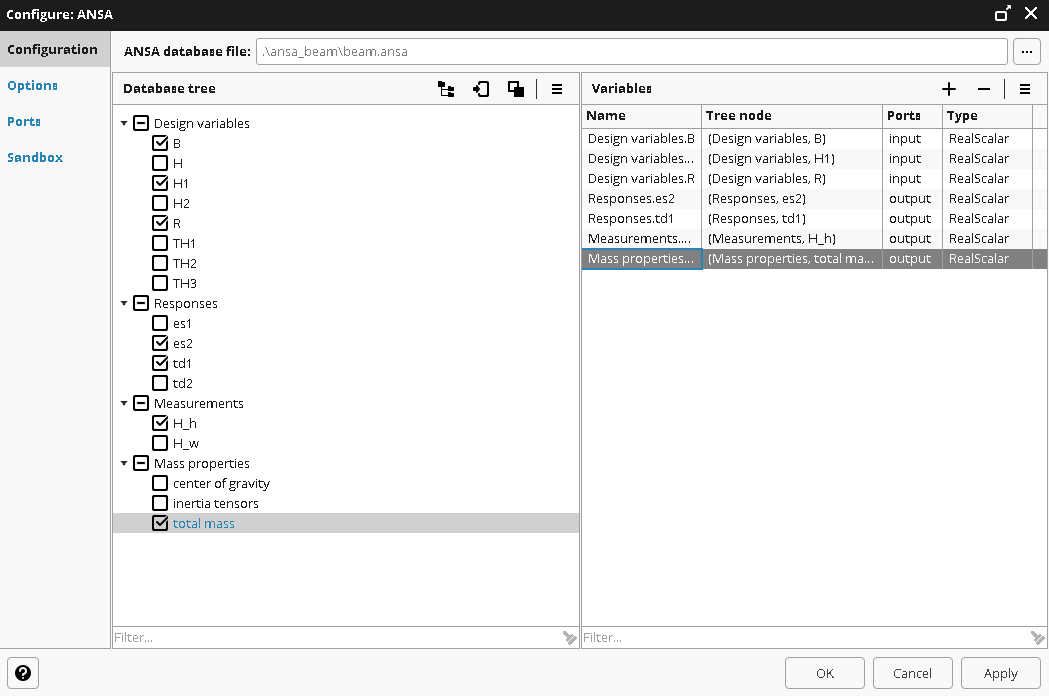Click the tree hierarchy icon in Database tree toolbar

pos(446,89)
